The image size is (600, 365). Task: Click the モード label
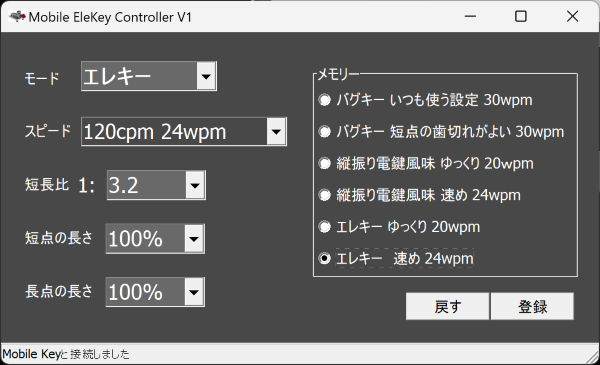(x=42, y=78)
